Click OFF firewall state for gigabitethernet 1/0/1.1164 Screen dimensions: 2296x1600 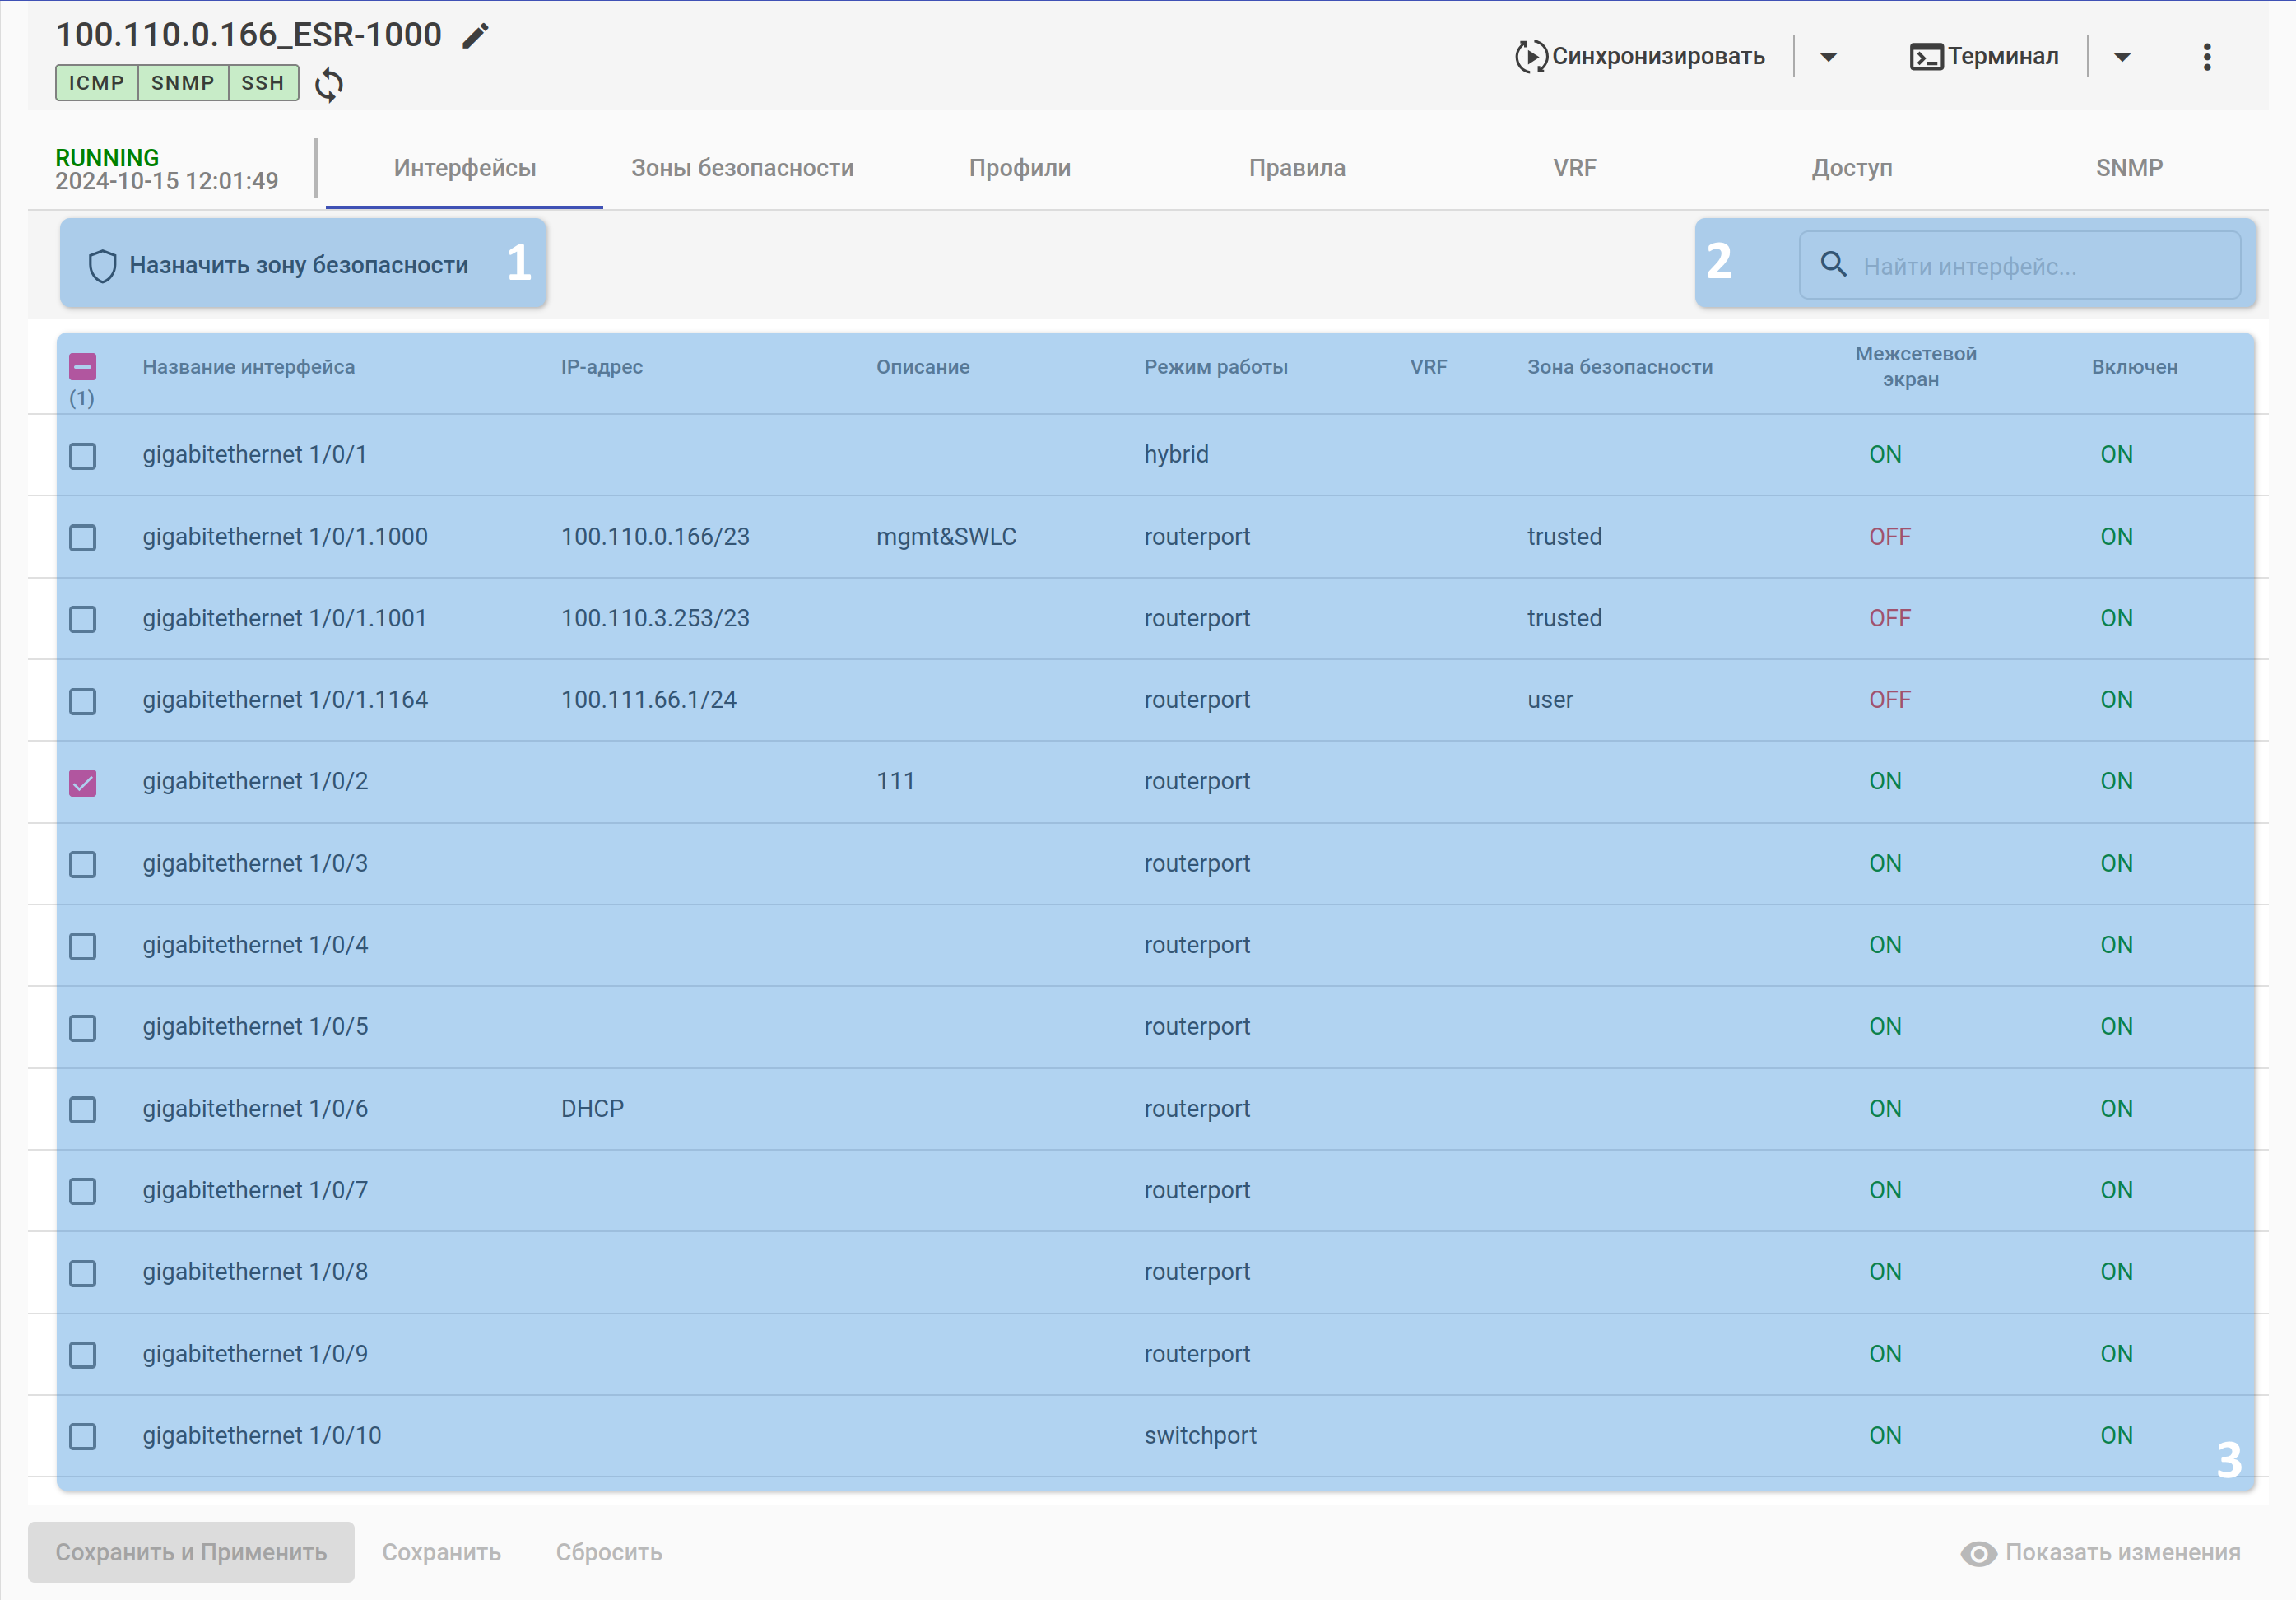pos(1889,700)
